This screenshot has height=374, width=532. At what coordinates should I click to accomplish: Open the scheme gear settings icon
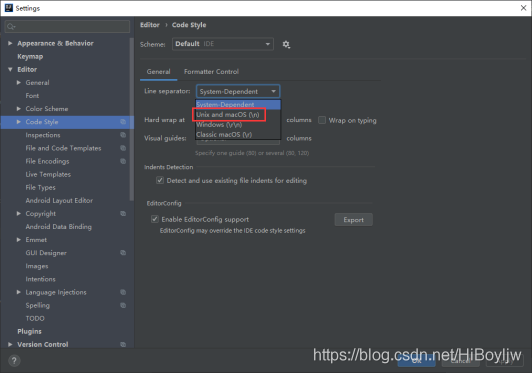pos(286,44)
